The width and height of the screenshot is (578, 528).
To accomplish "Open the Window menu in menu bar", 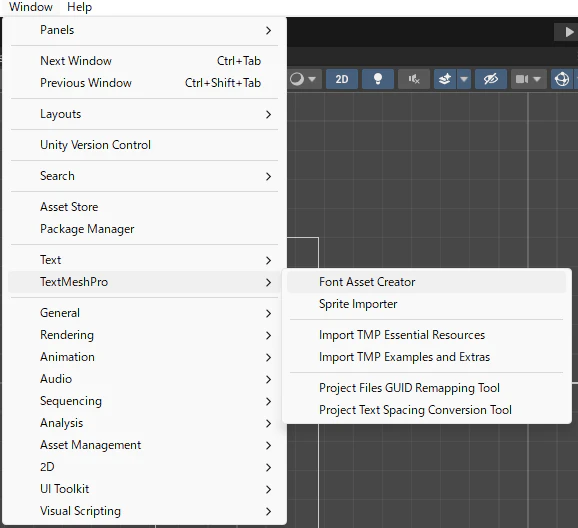I will point(31,7).
